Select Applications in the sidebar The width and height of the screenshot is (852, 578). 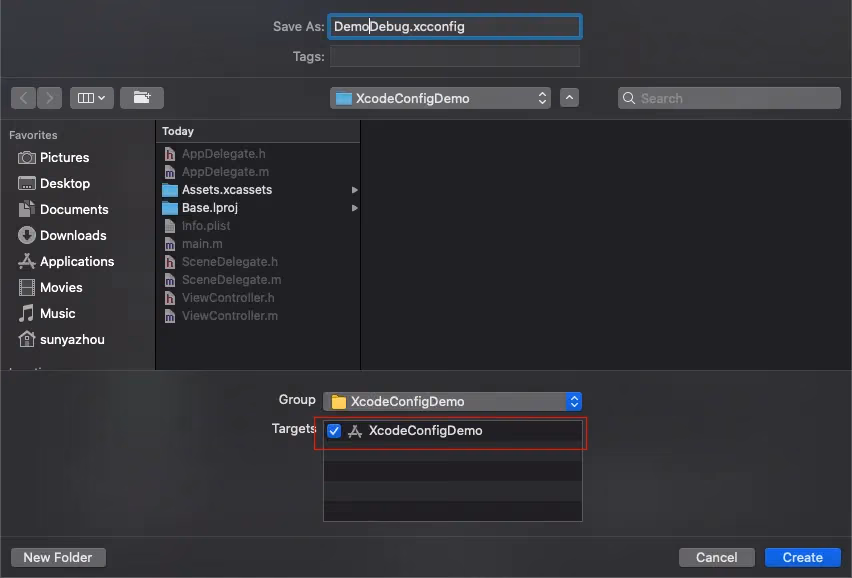(x=76, y=262)
